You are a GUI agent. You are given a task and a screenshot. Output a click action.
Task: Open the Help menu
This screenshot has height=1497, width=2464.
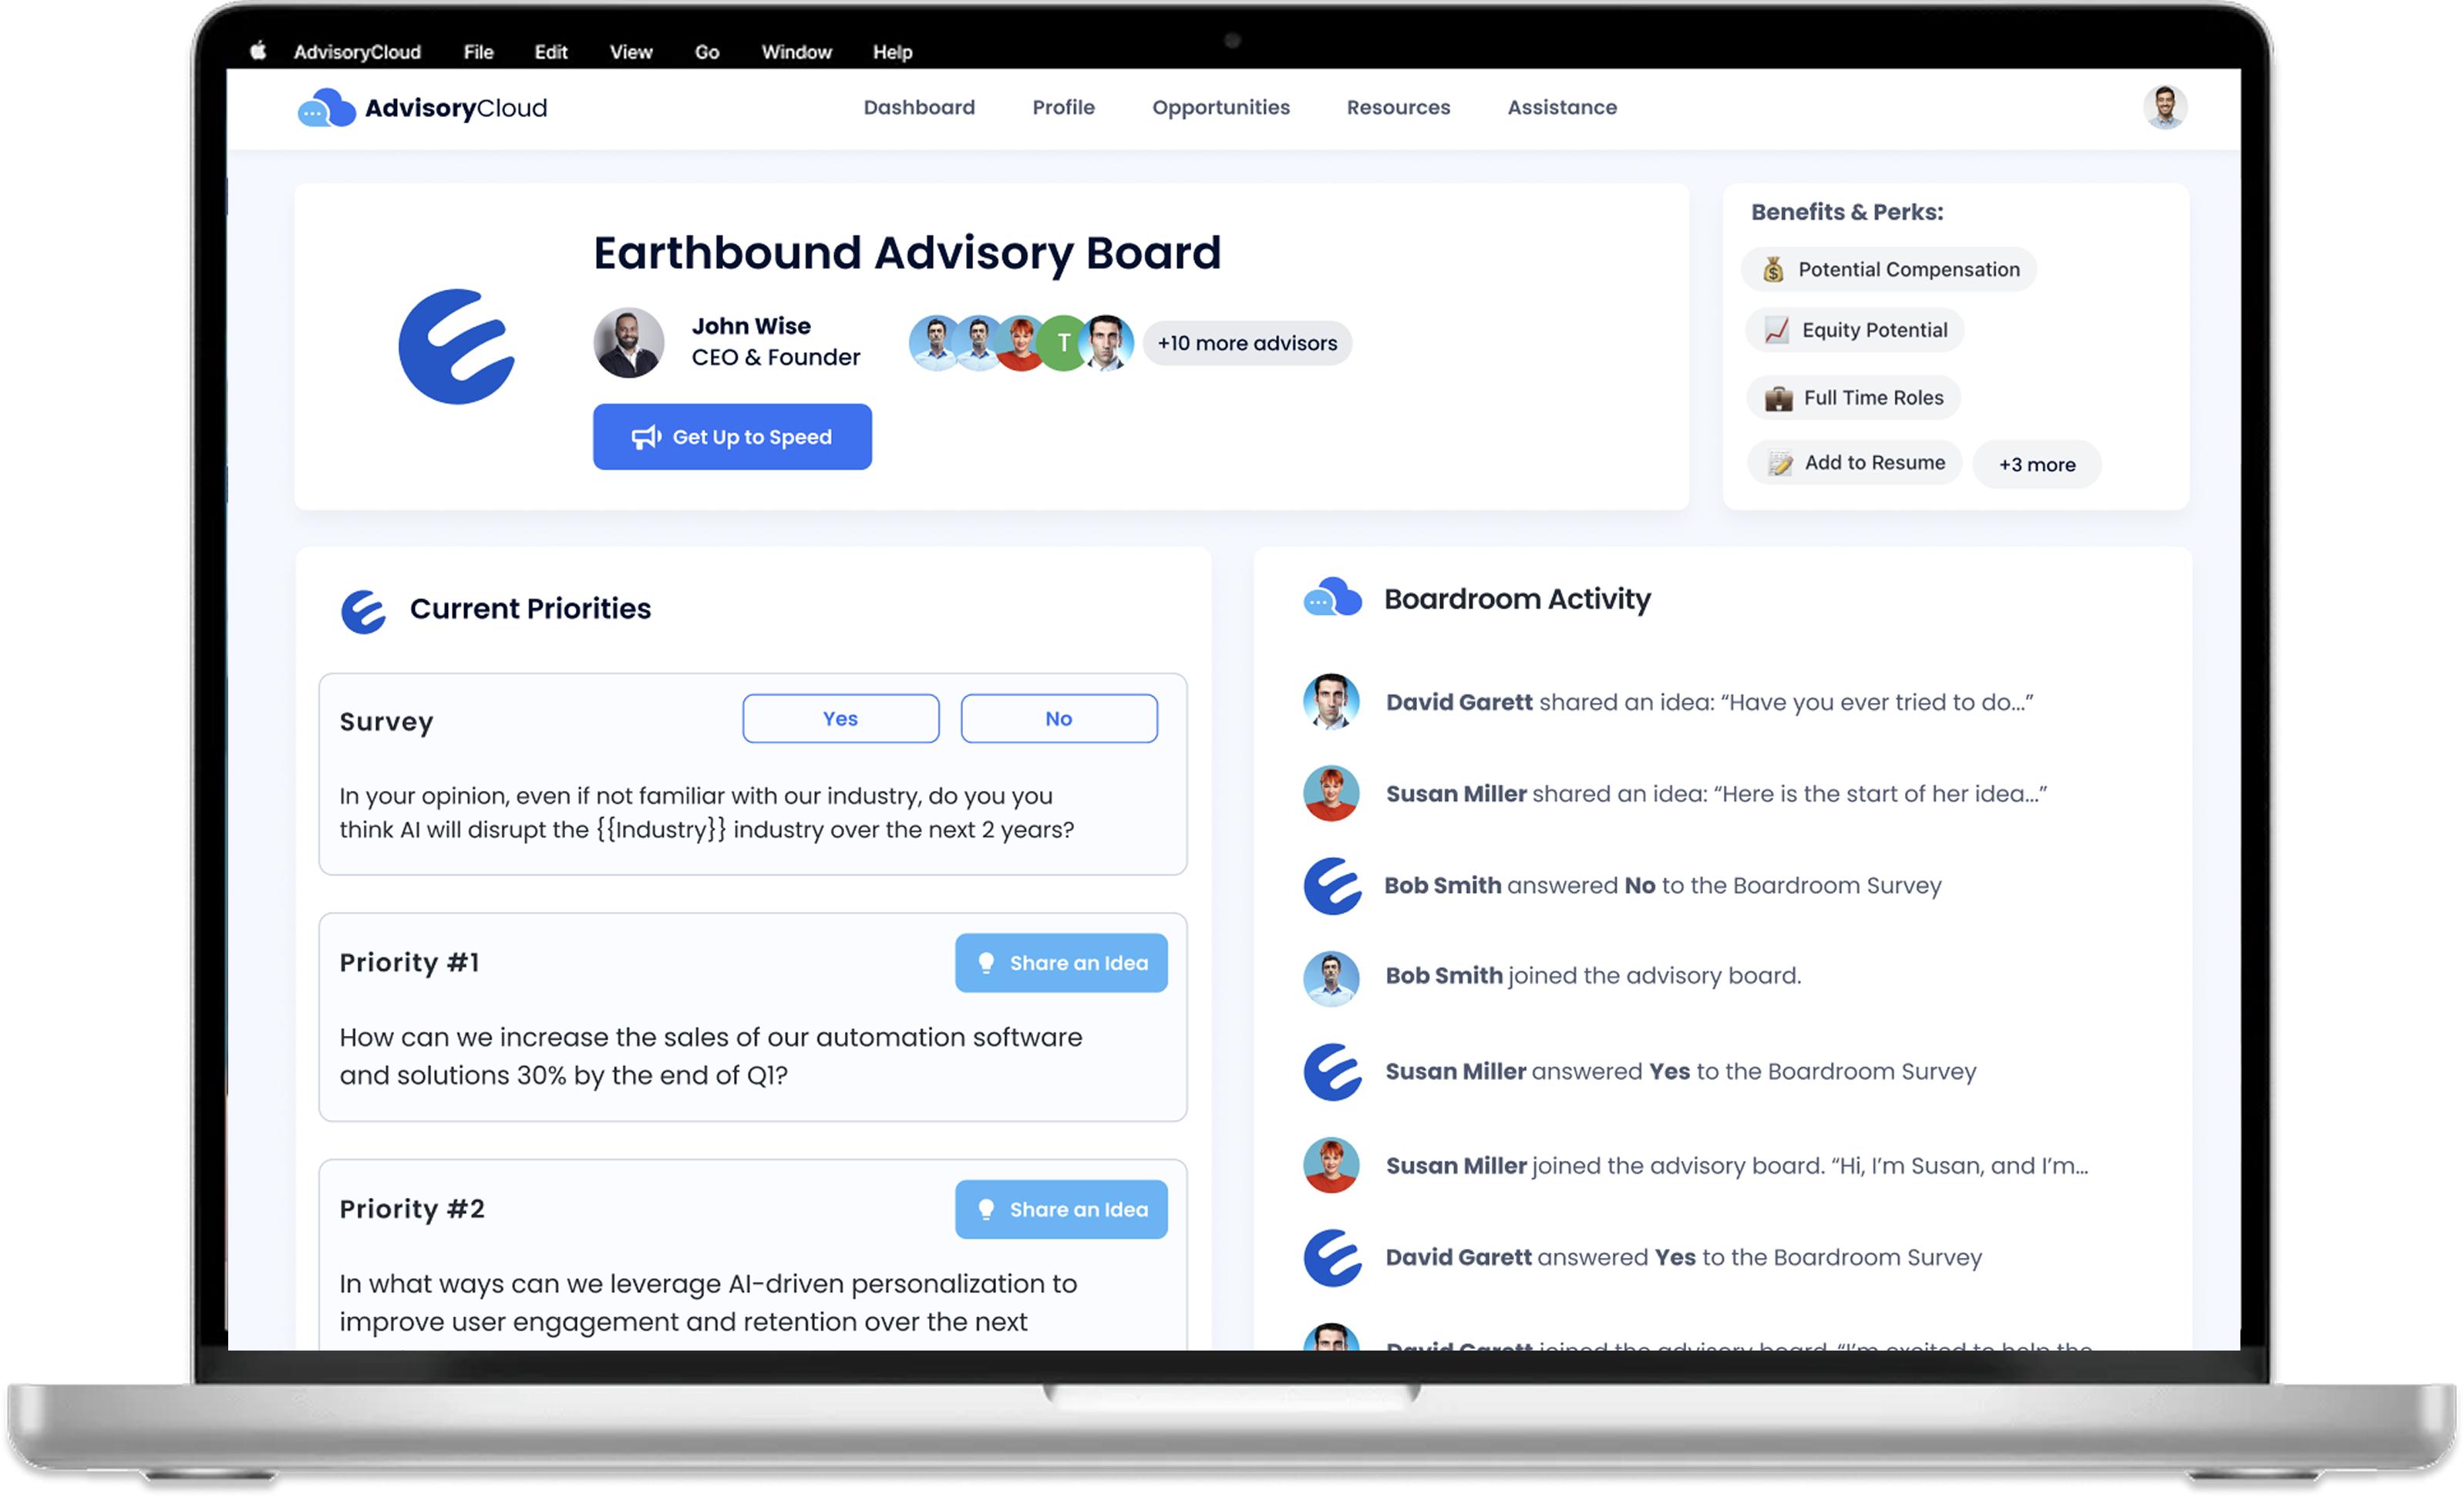point(892,52)
